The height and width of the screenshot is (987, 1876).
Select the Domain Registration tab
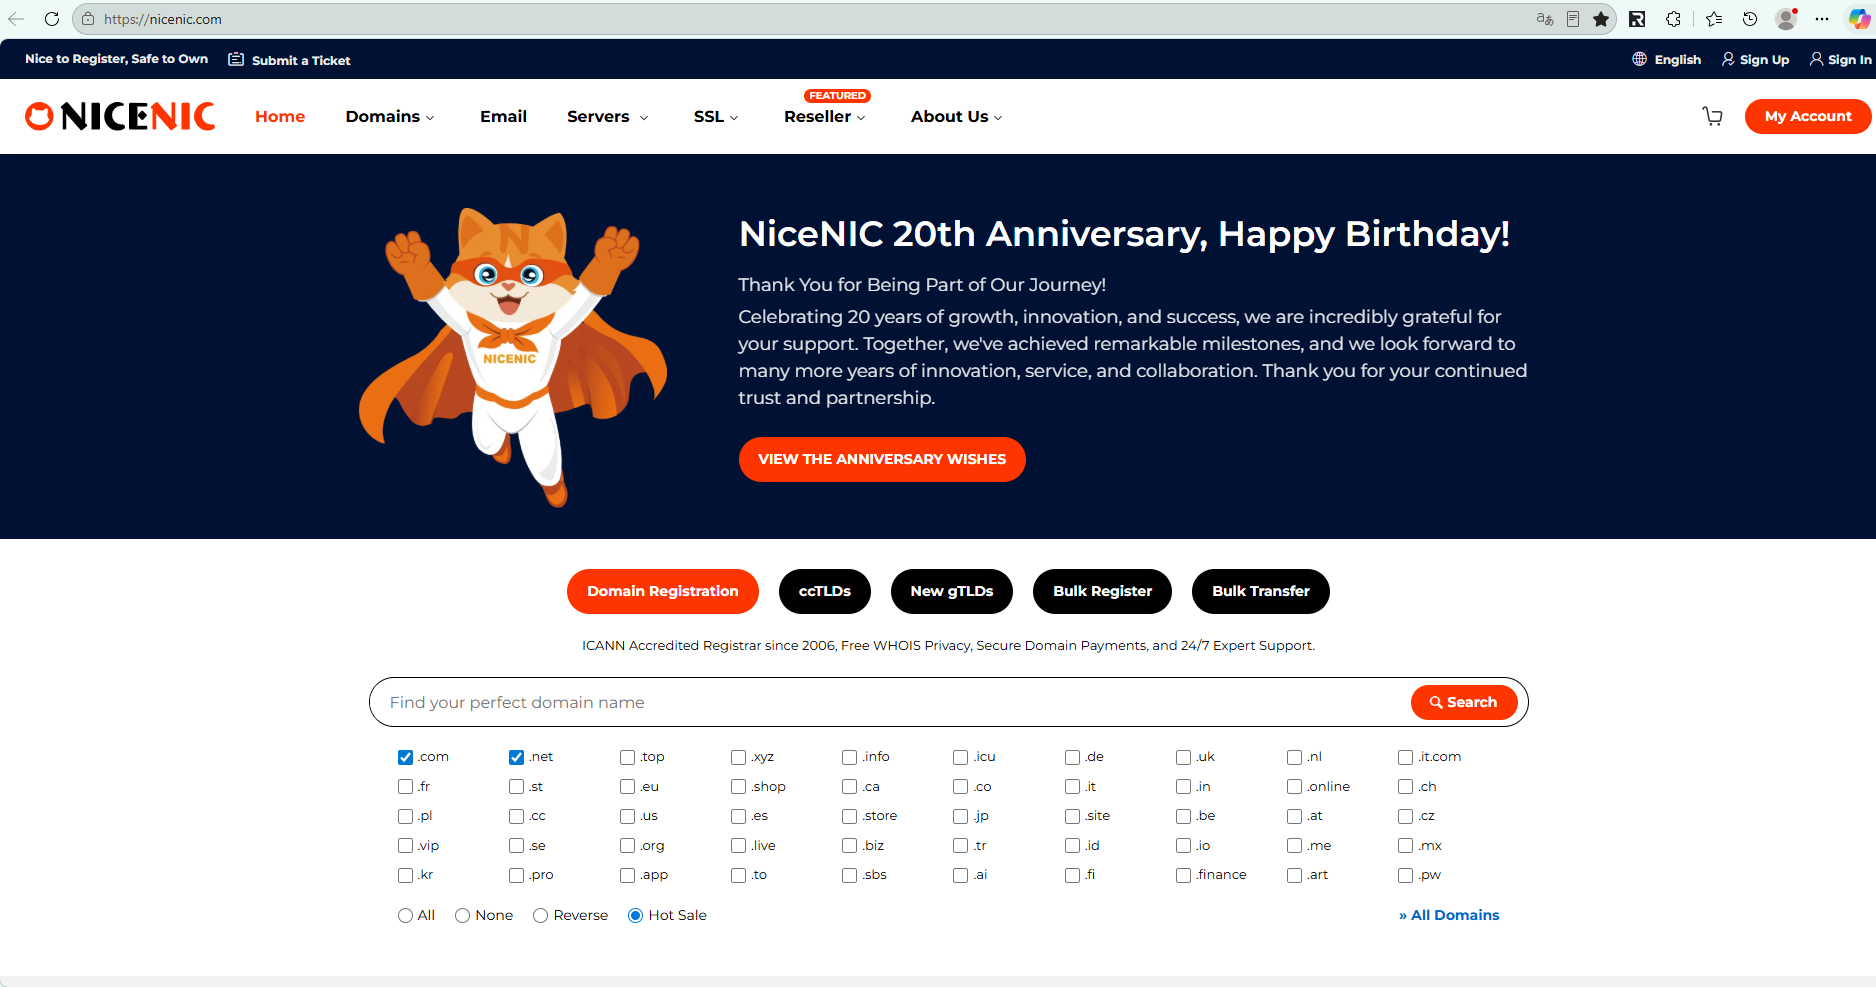click(x=663, y=591)
